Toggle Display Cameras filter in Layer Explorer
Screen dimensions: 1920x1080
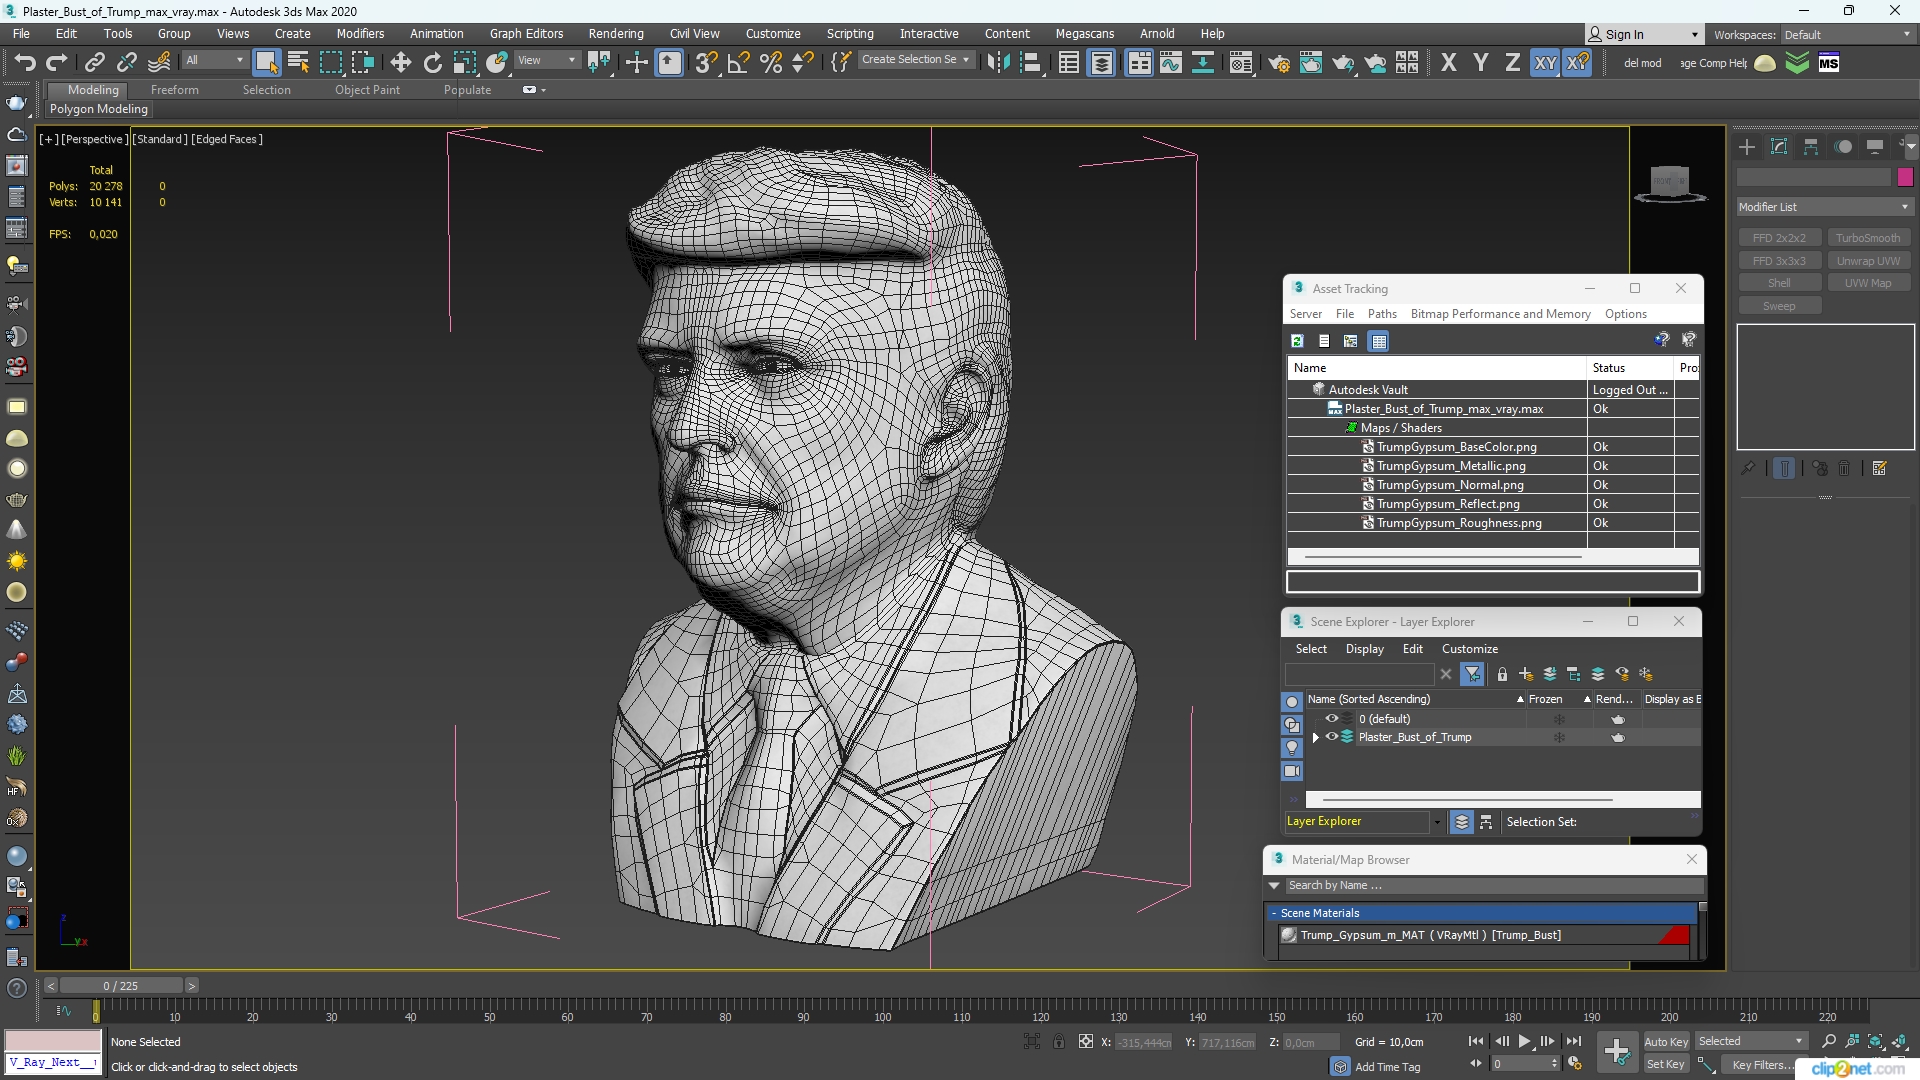[1292, 771]
